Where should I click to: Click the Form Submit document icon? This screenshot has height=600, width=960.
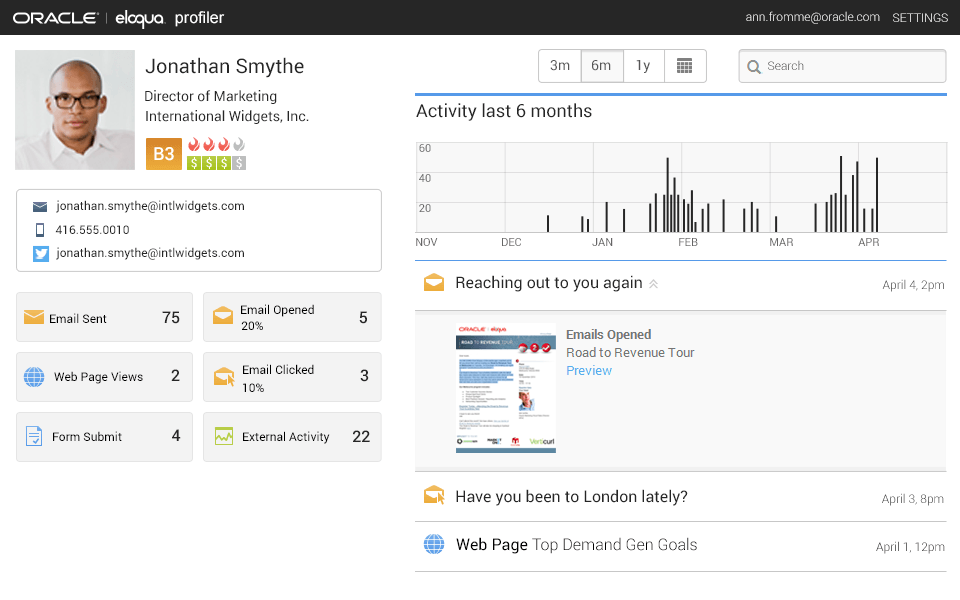click(34, 437)
